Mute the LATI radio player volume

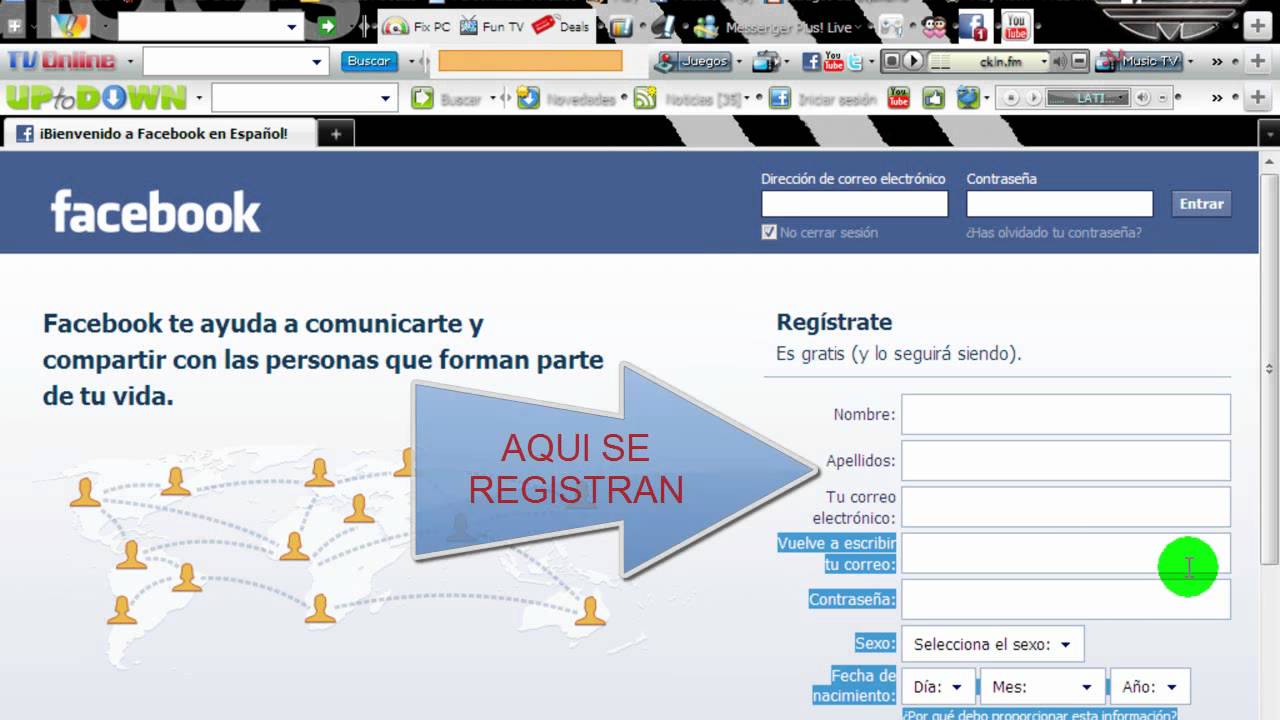pos(1142,98)
